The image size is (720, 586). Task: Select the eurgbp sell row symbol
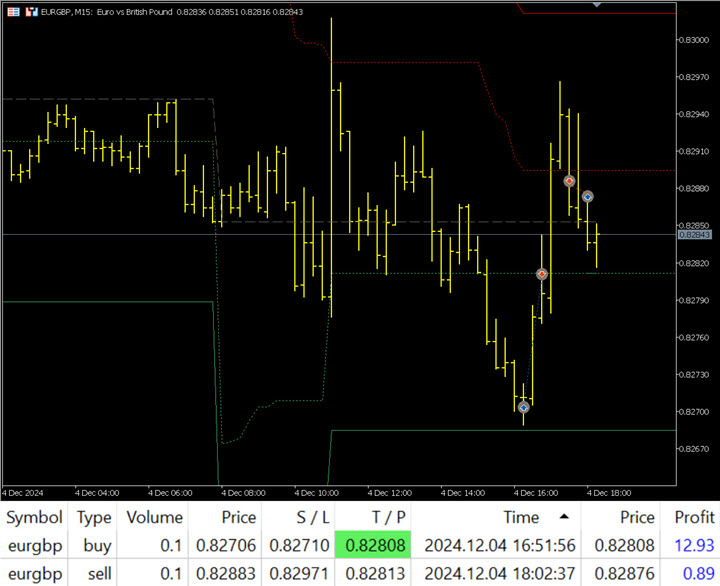click(35, 574)
